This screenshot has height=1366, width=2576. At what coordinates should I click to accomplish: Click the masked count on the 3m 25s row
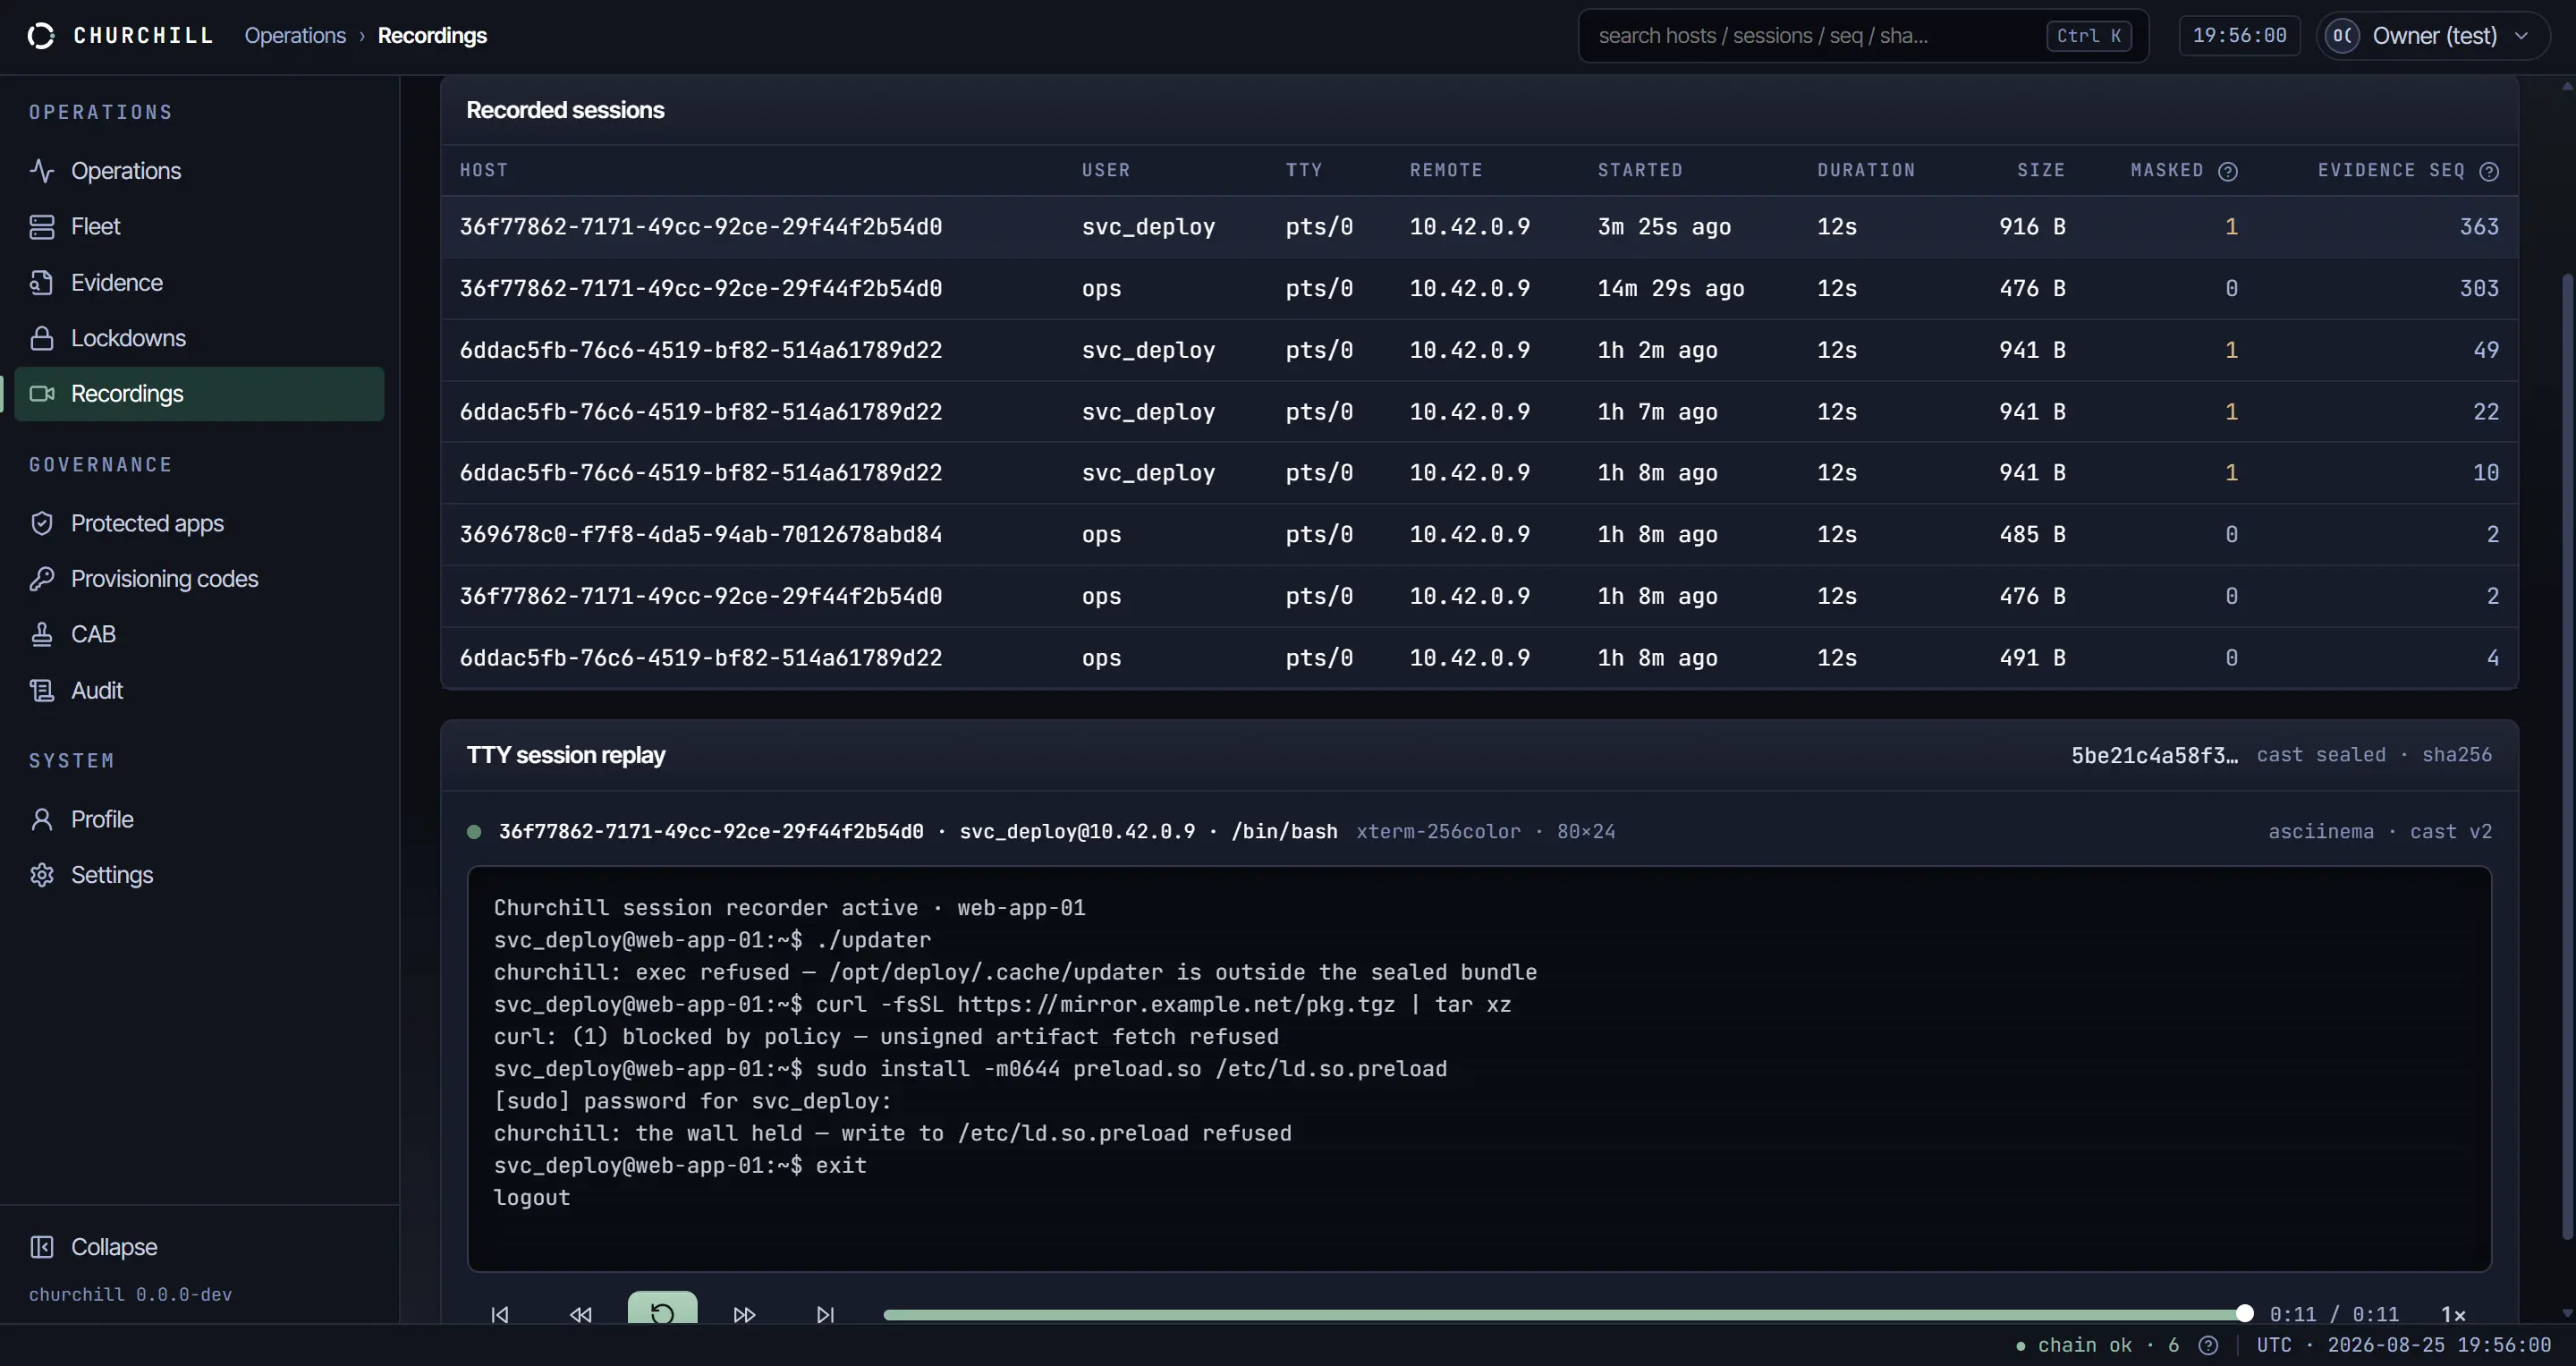coord(2231,227)
